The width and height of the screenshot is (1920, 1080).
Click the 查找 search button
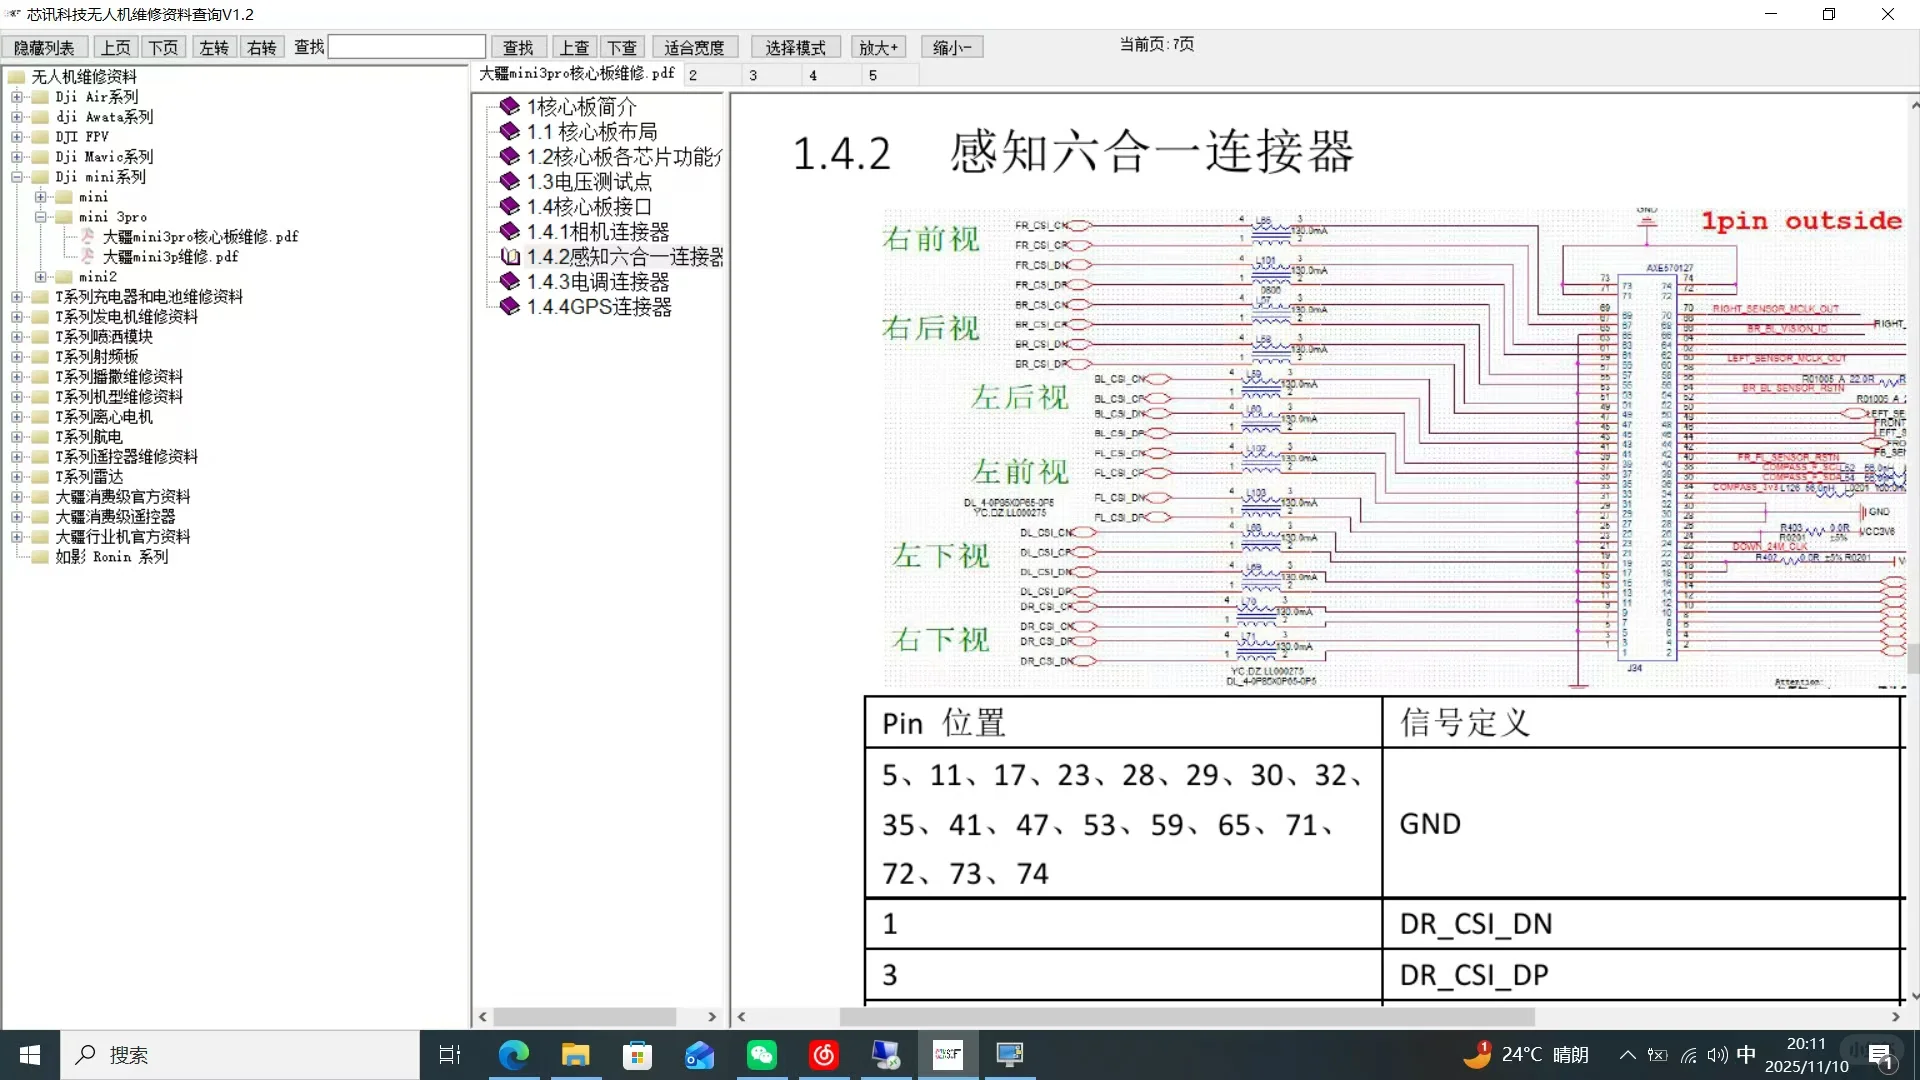click(x=516, y=46)
